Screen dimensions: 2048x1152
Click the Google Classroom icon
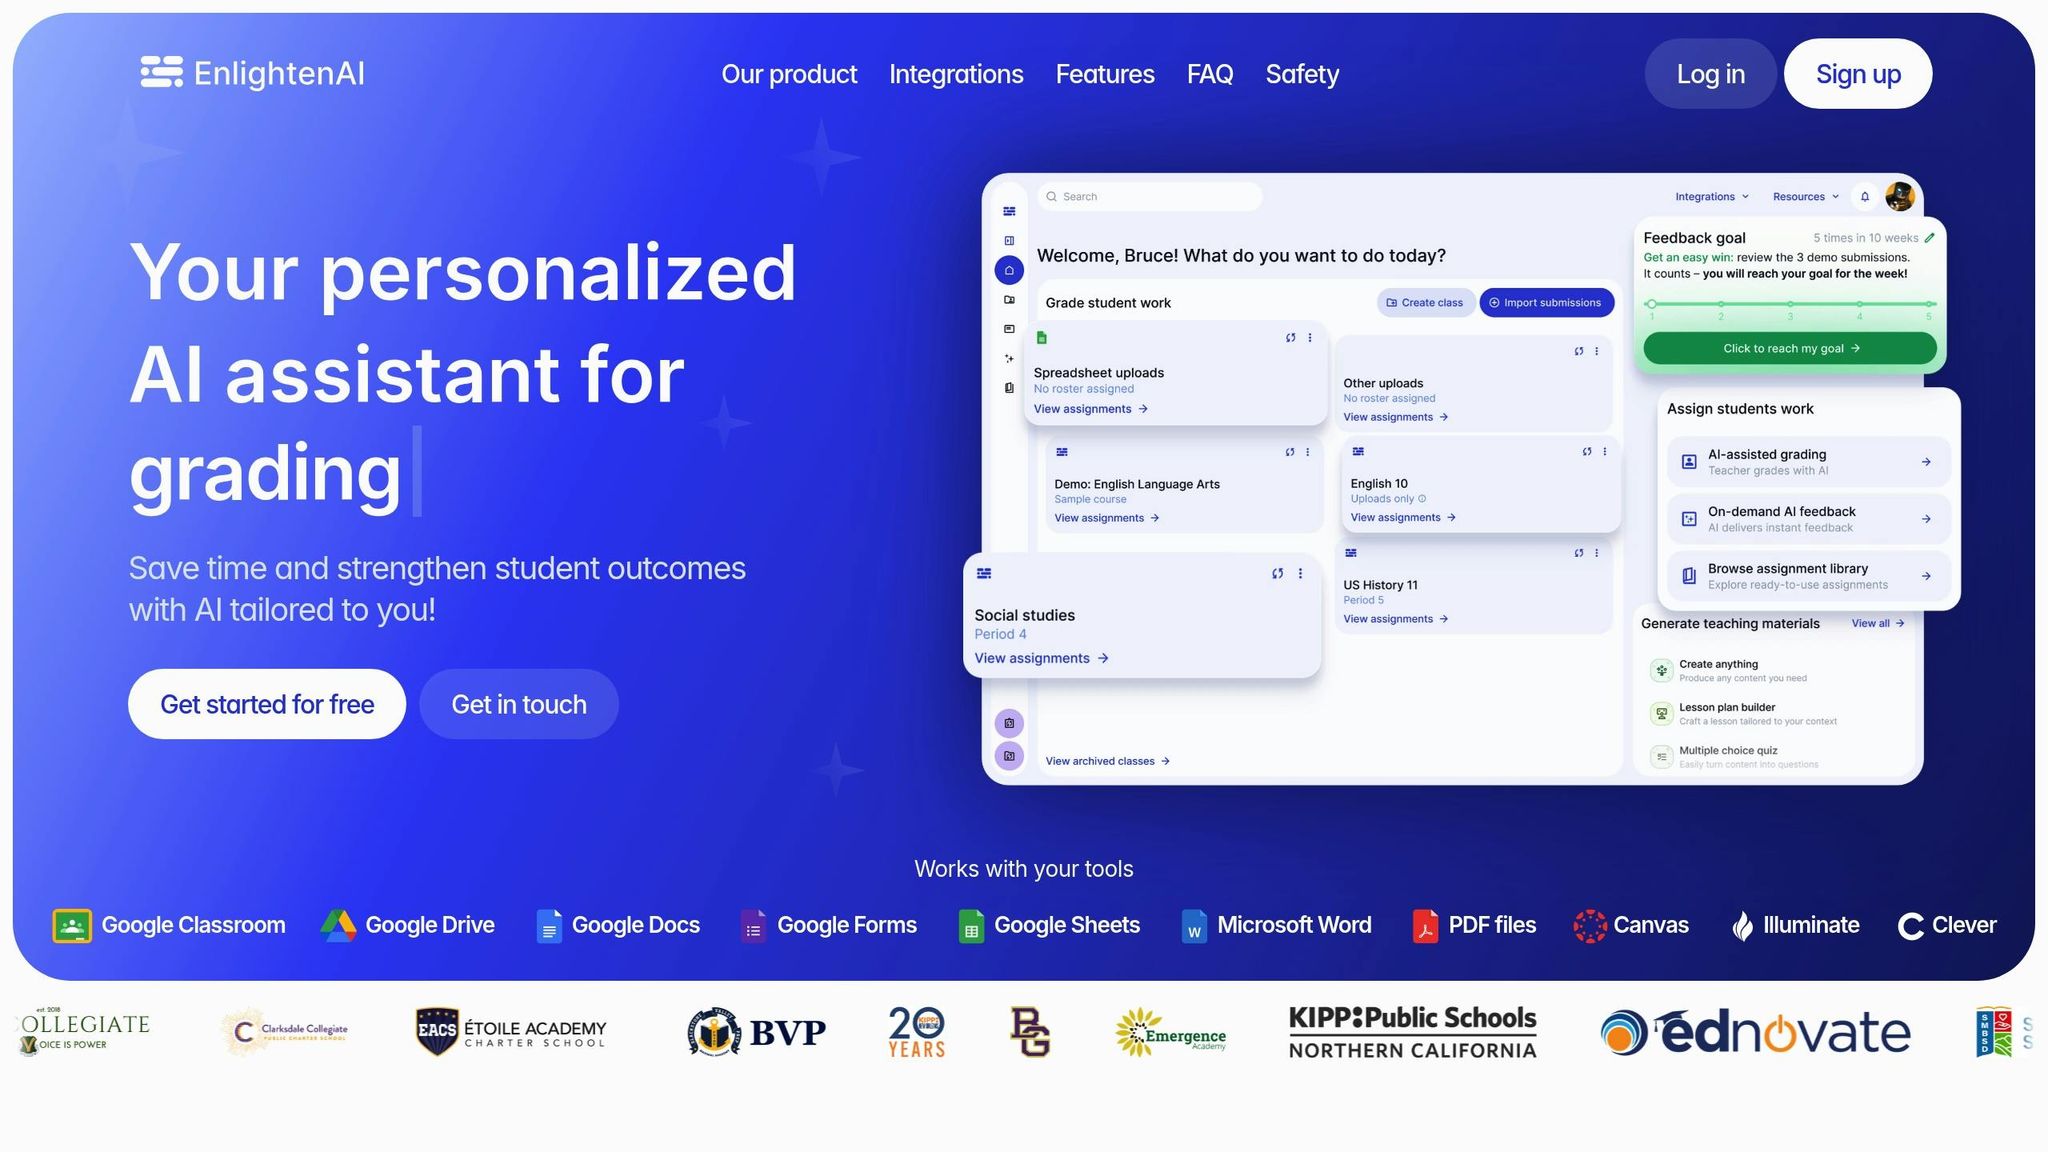[72, 926]
